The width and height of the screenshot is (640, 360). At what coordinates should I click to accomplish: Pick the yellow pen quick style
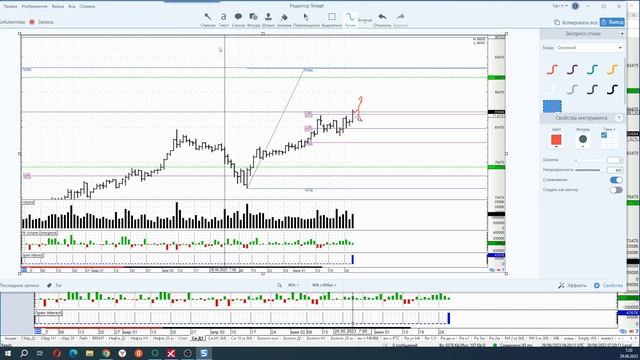coord(612,69)
